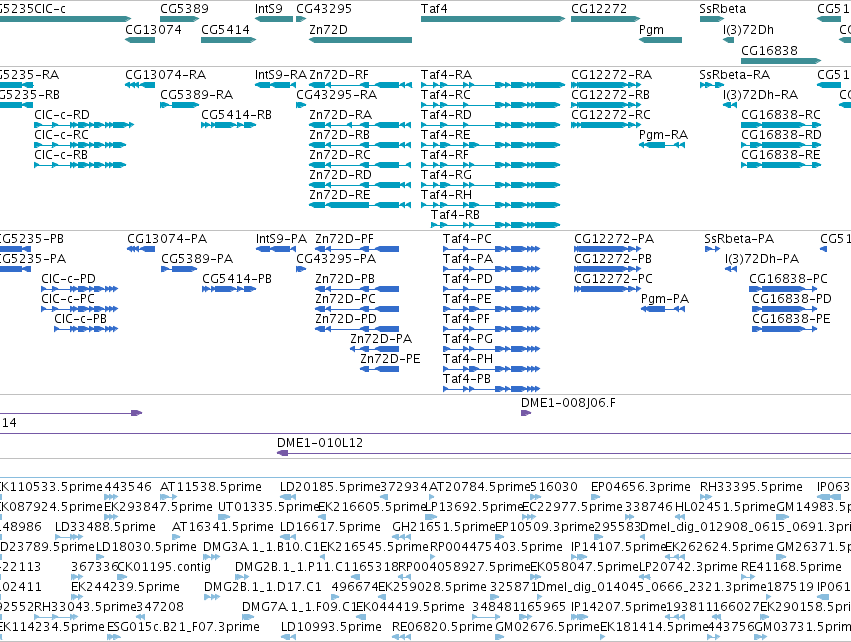
Task: Open transcript CG5389-RA
Action: [x=180, y=105]
